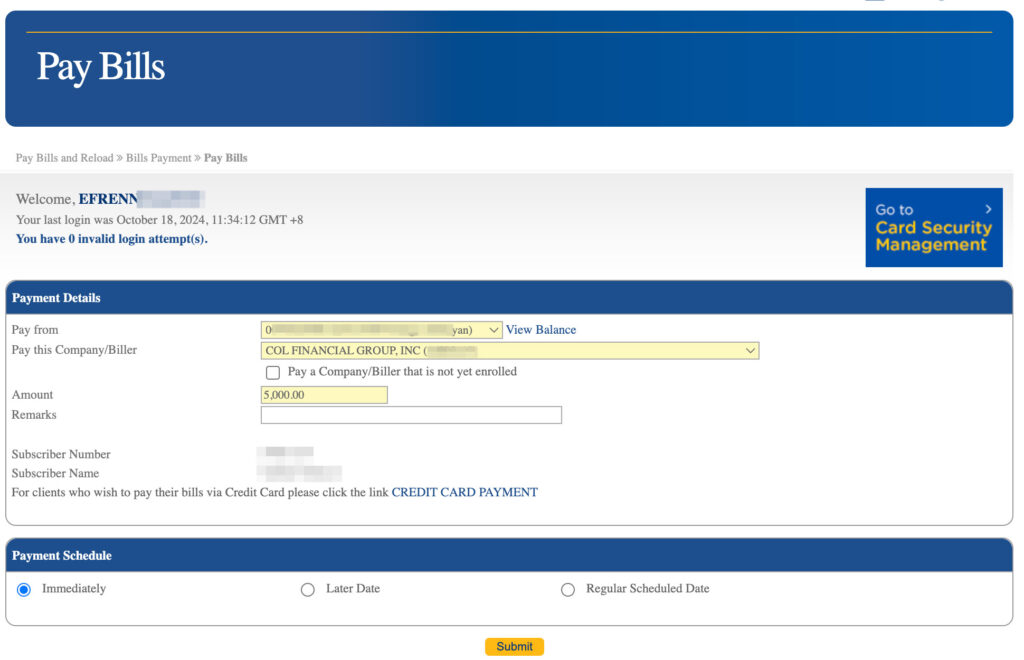The width and height of the screenshot is (1024, 660).
Task: Select the Immediately payment schedule
Action: [23, 589]
